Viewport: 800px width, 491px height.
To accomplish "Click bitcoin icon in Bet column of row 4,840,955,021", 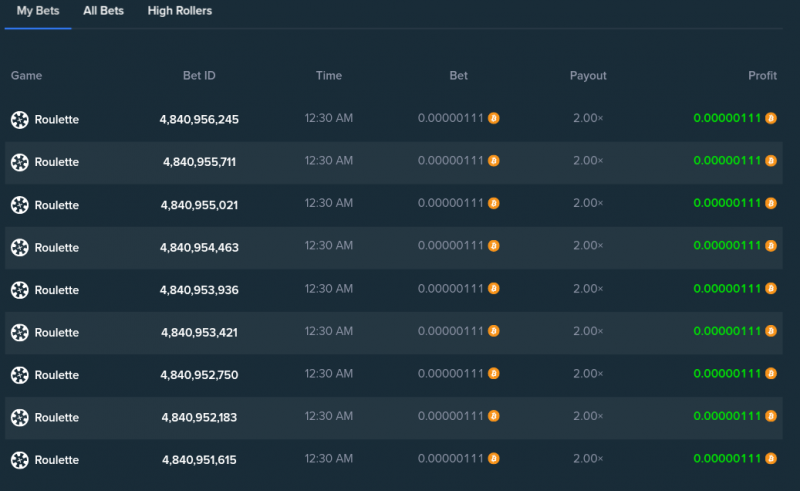I will click(x=493, y=203).
